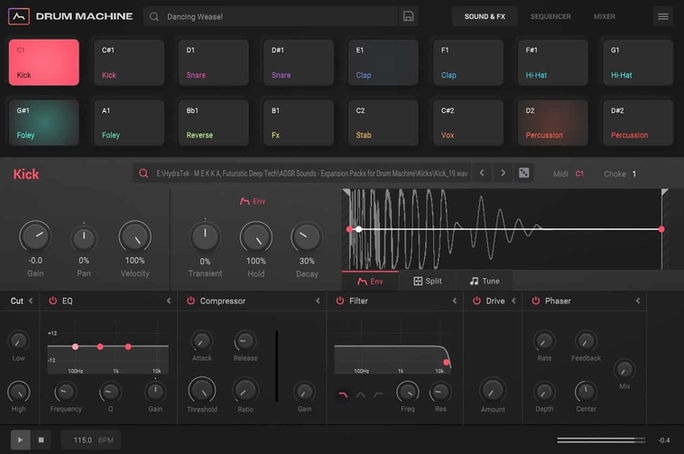Click the stop button in transport
The width and height of the screenshot is (684, 454).
tap(41, 440)
